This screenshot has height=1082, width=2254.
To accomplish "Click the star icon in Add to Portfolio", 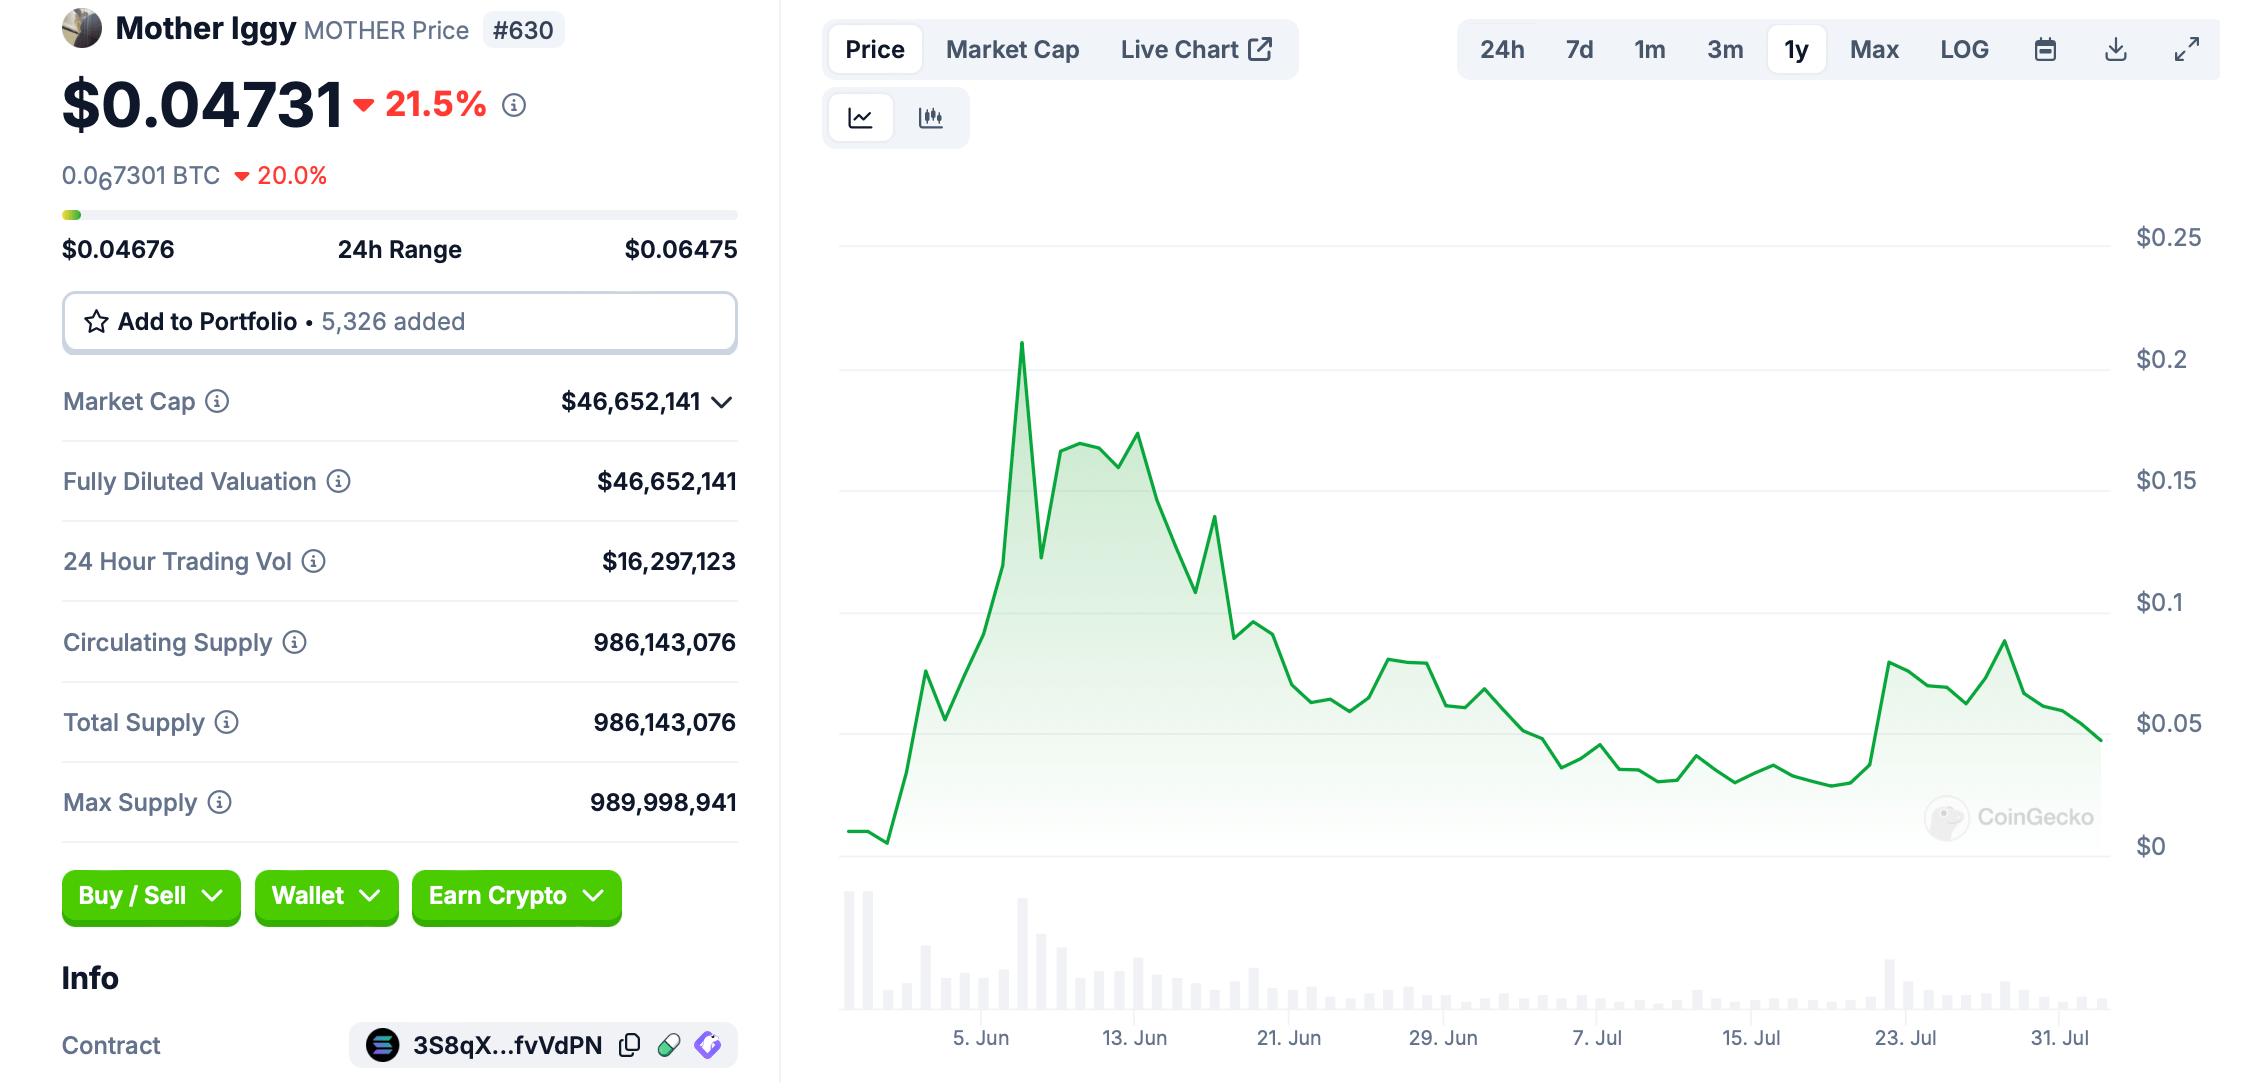I will pyautogui.click(x=96, y=321).
